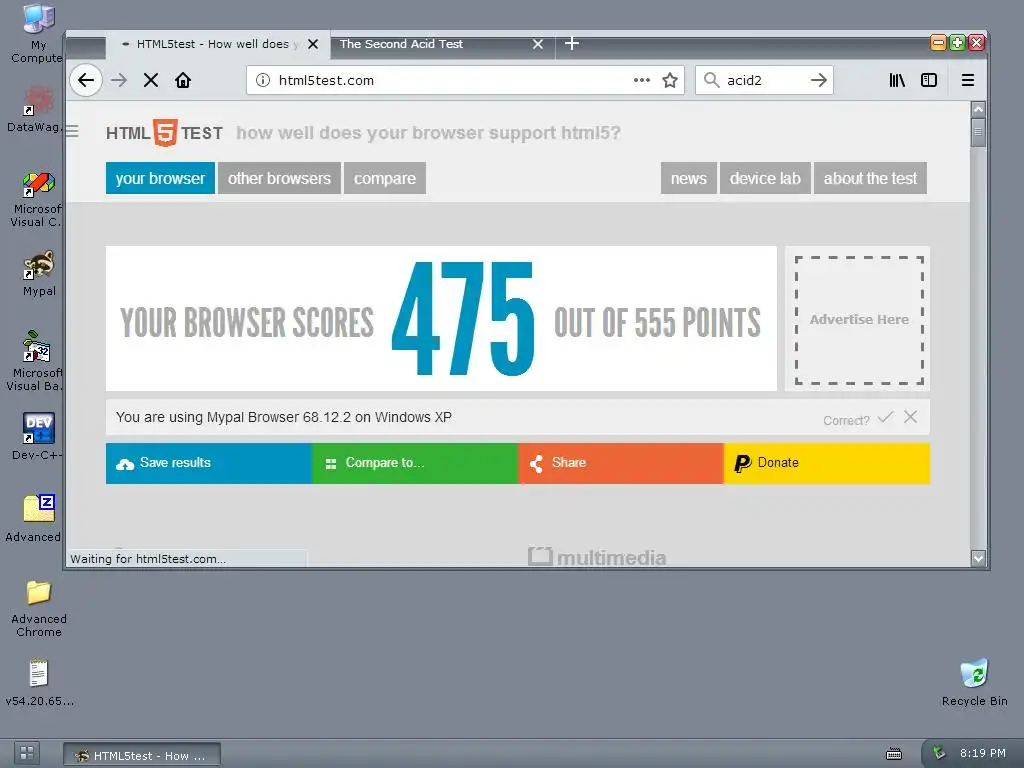Click the keyboard tray icon
Viewport: 1024px width, 768px height.
[x=894, y=754]
